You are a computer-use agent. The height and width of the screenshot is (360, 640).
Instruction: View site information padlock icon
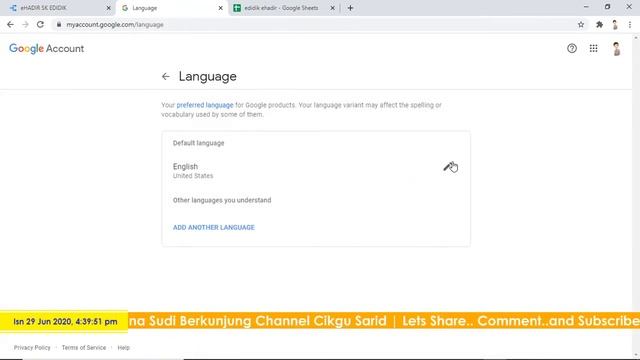click(x=59, y=24)
